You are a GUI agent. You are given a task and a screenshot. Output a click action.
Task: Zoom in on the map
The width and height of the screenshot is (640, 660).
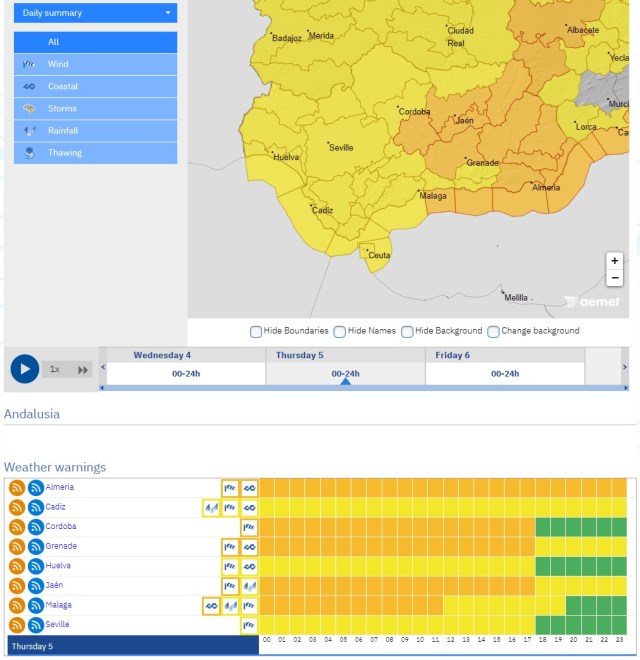(x=615, y=261)
